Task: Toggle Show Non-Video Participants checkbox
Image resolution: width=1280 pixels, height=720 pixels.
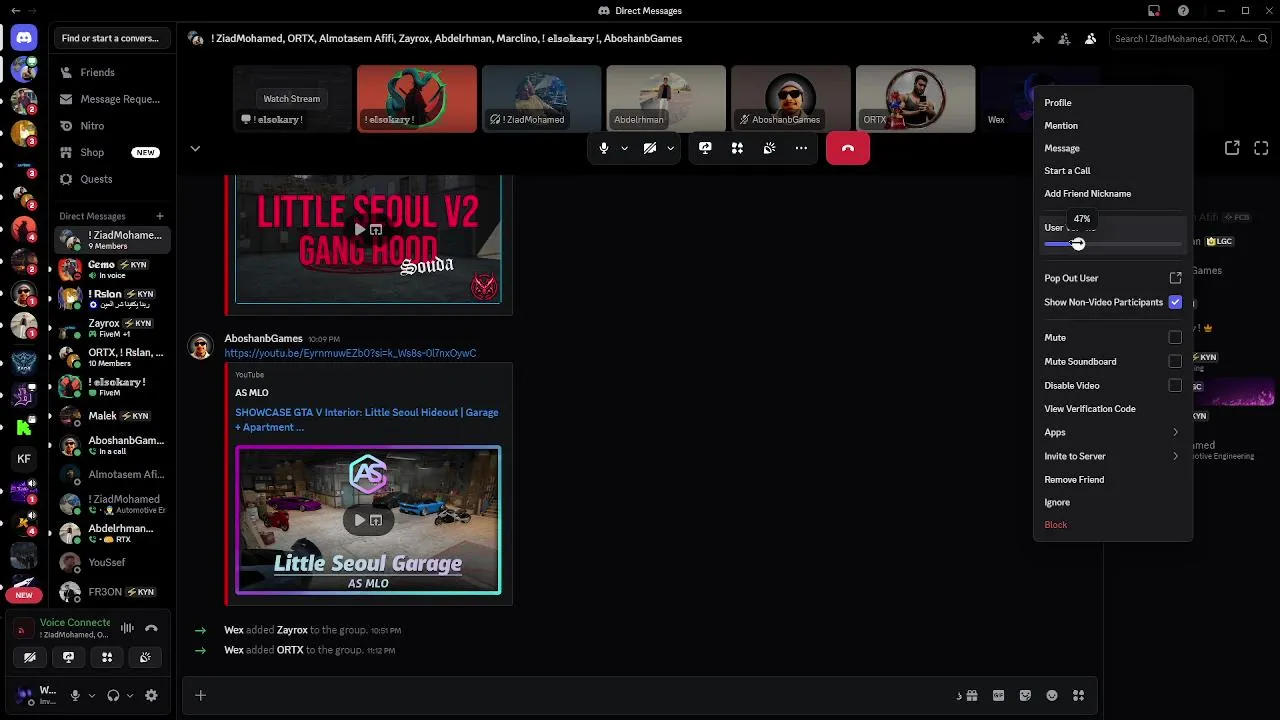Action: click(x=1175, y=302)
